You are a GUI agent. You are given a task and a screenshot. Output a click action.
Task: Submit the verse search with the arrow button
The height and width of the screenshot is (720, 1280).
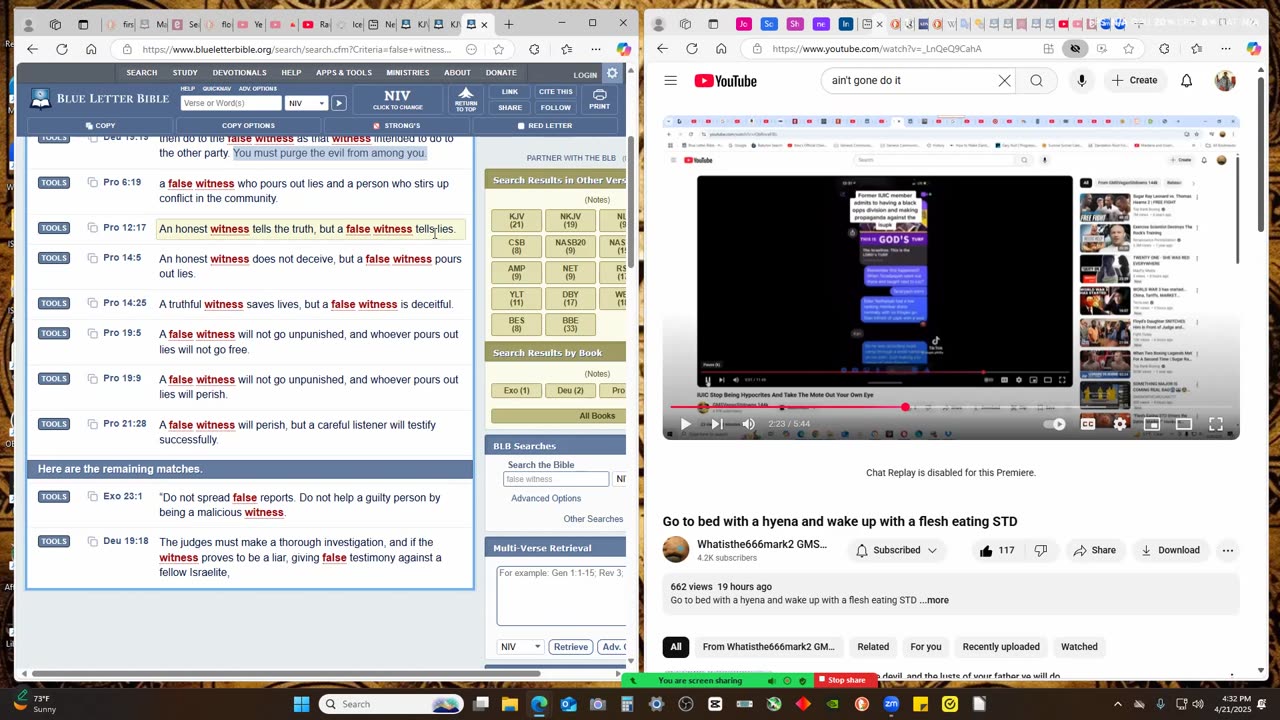(x=339, y=103)
